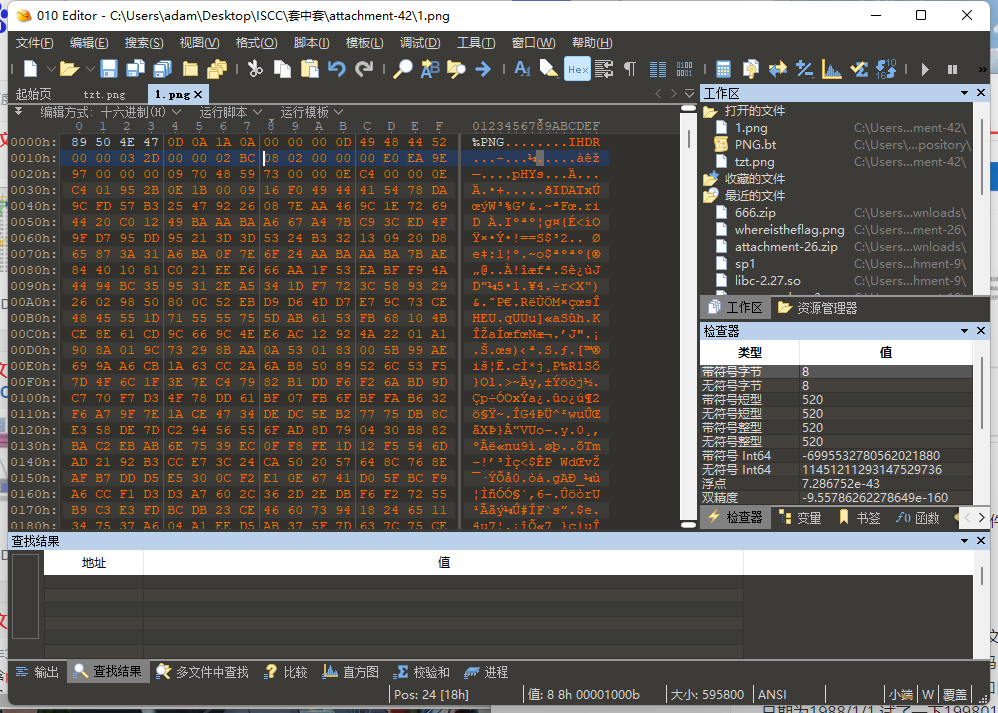Open the 编辑(E) menu

click(89, 43)
